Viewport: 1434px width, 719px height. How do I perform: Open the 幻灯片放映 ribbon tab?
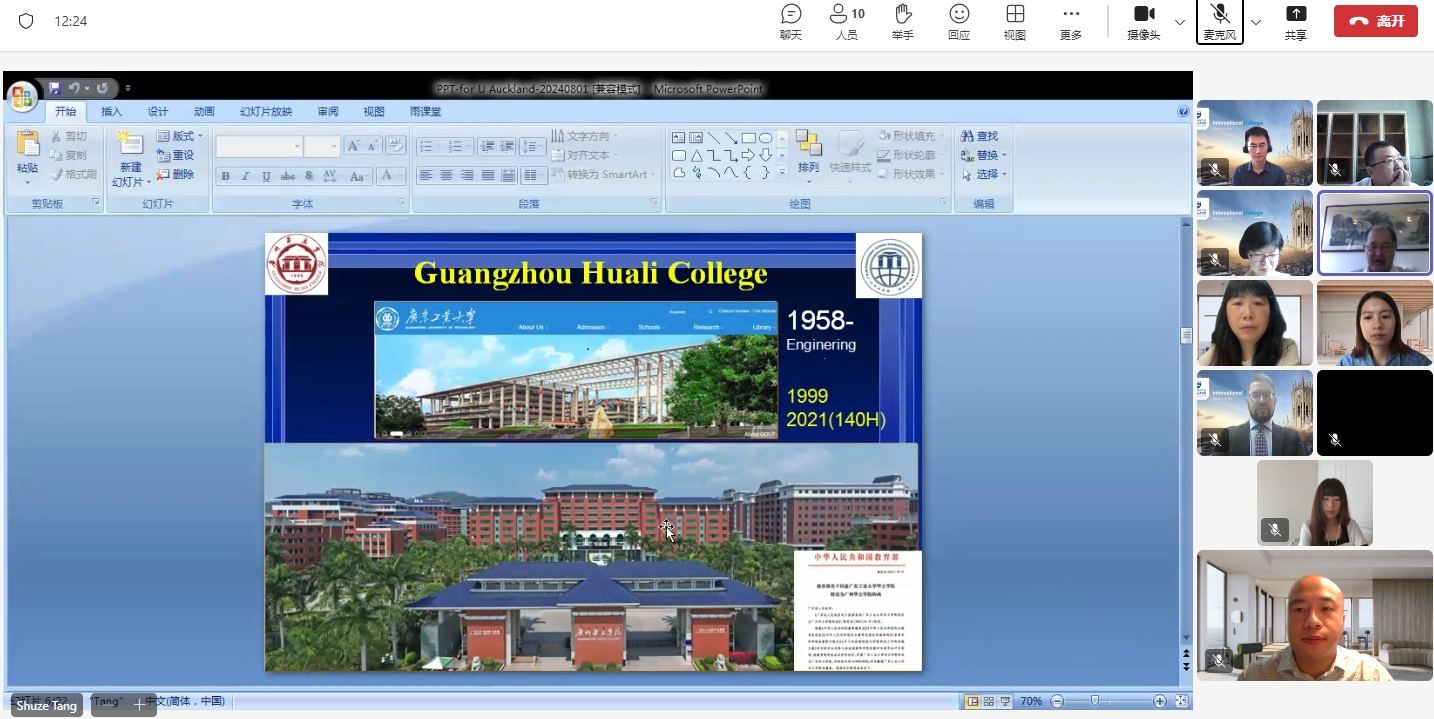pos(266,112)
